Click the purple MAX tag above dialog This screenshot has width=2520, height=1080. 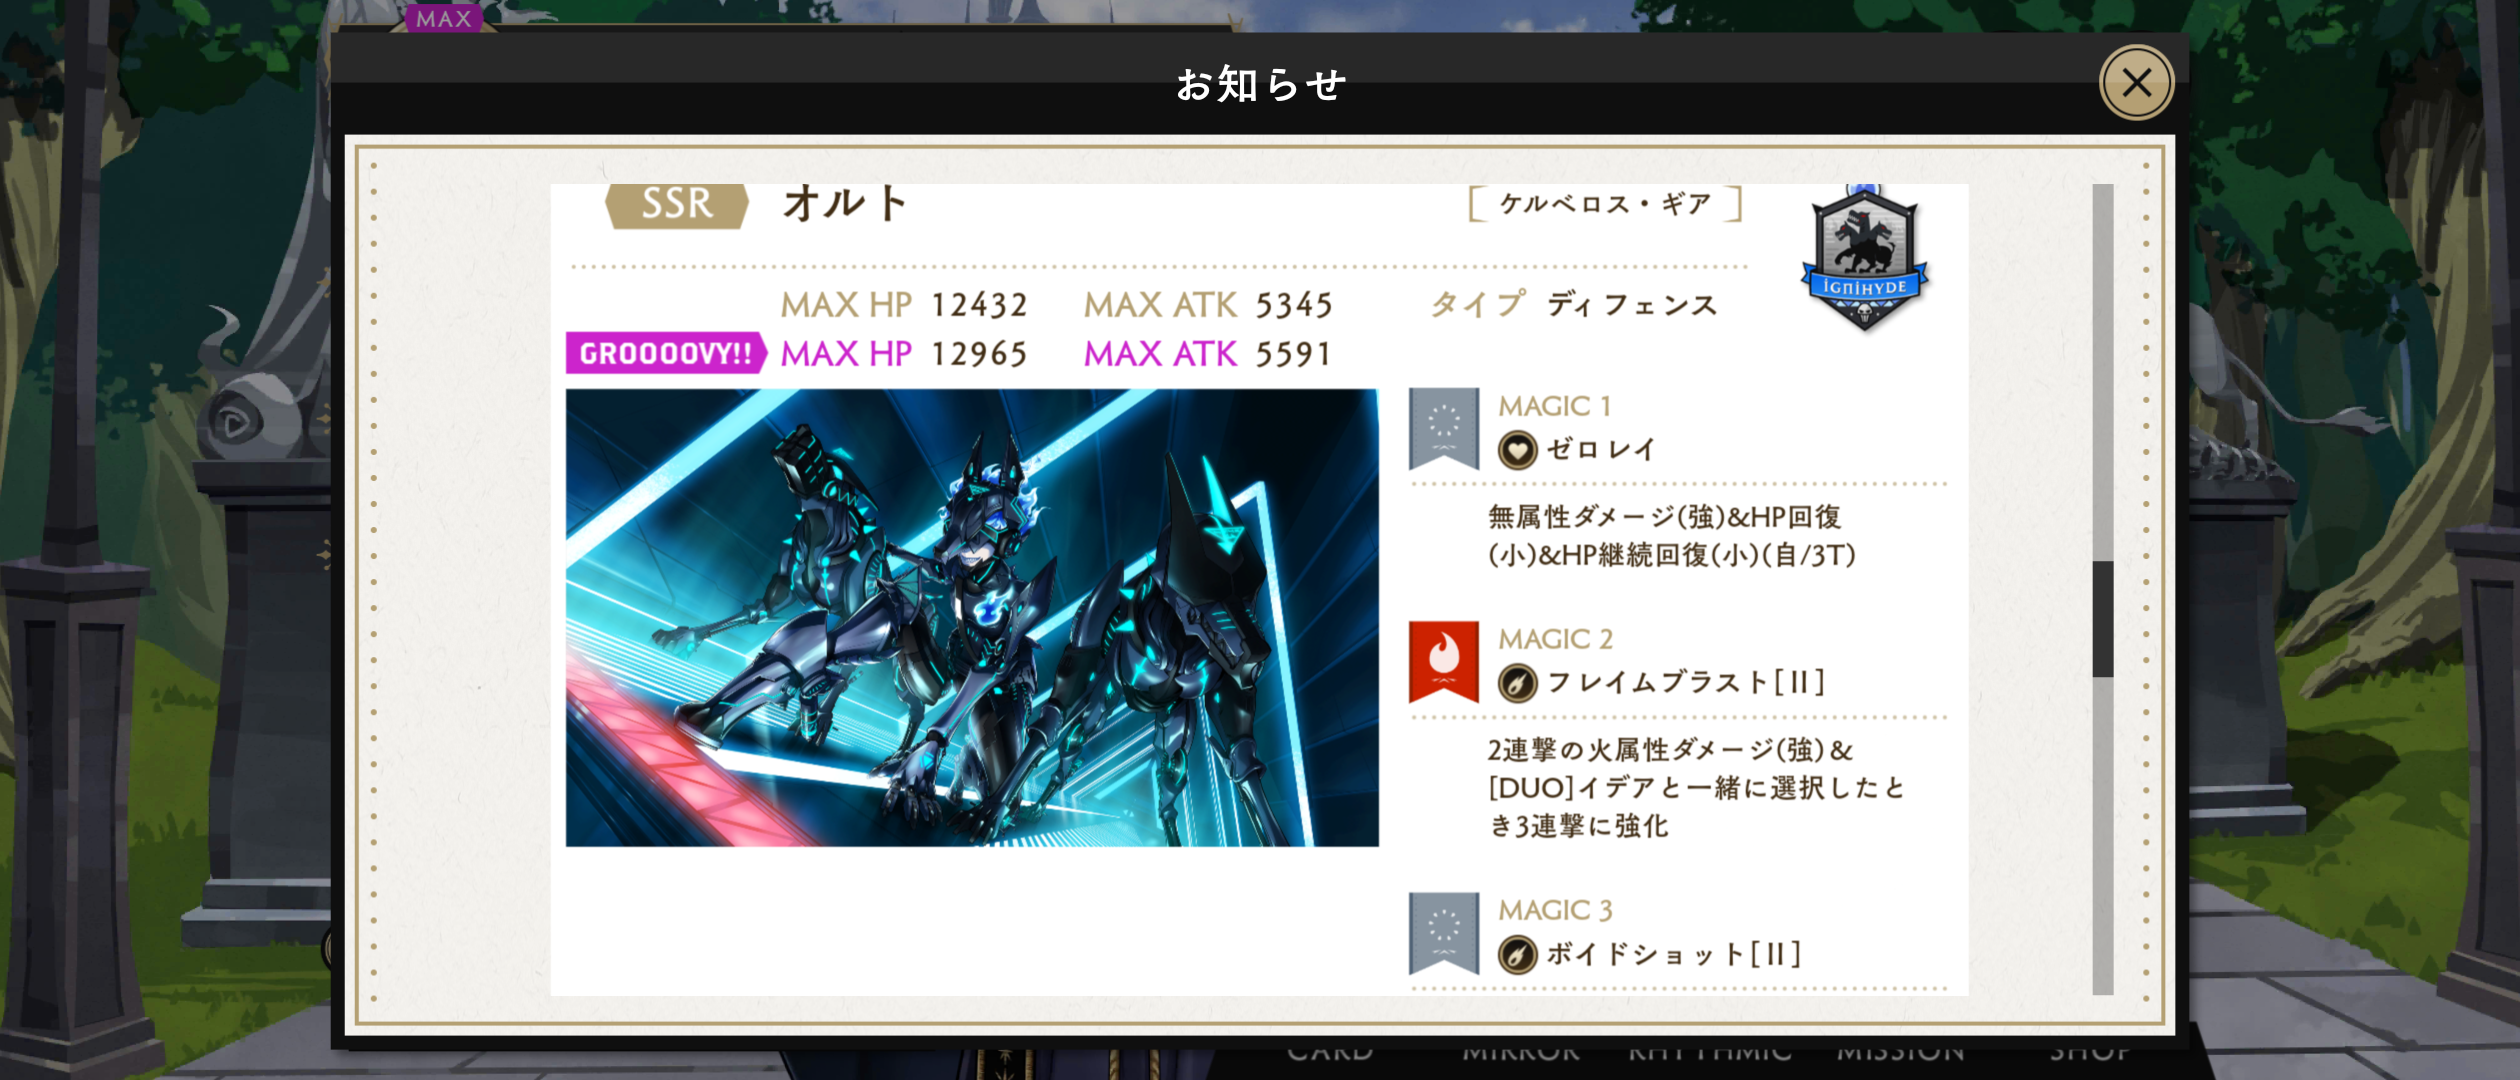pos(443,18)
